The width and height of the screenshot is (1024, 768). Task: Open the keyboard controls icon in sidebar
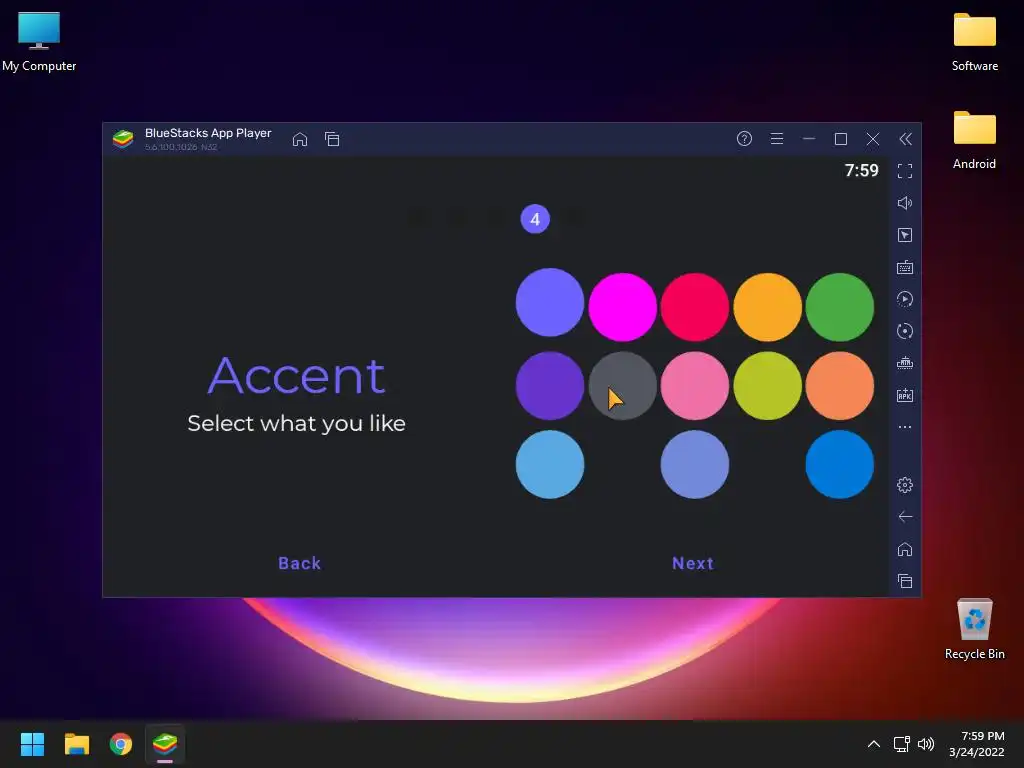pos(904,267)
